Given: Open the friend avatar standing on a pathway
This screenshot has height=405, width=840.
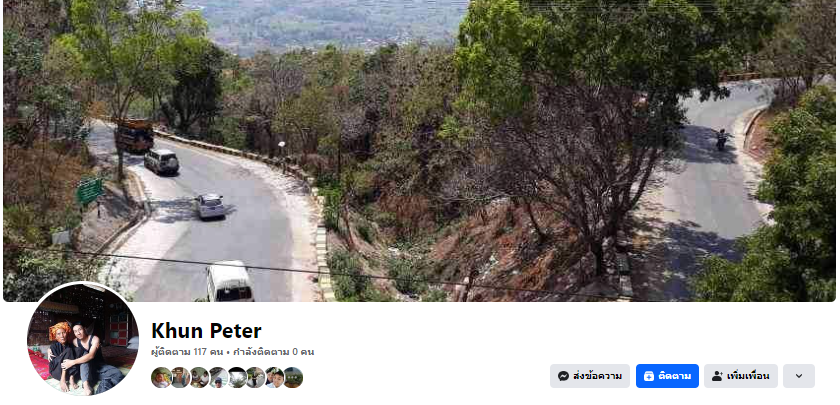Looking at the screenshot, I should (x=256, y=377).
